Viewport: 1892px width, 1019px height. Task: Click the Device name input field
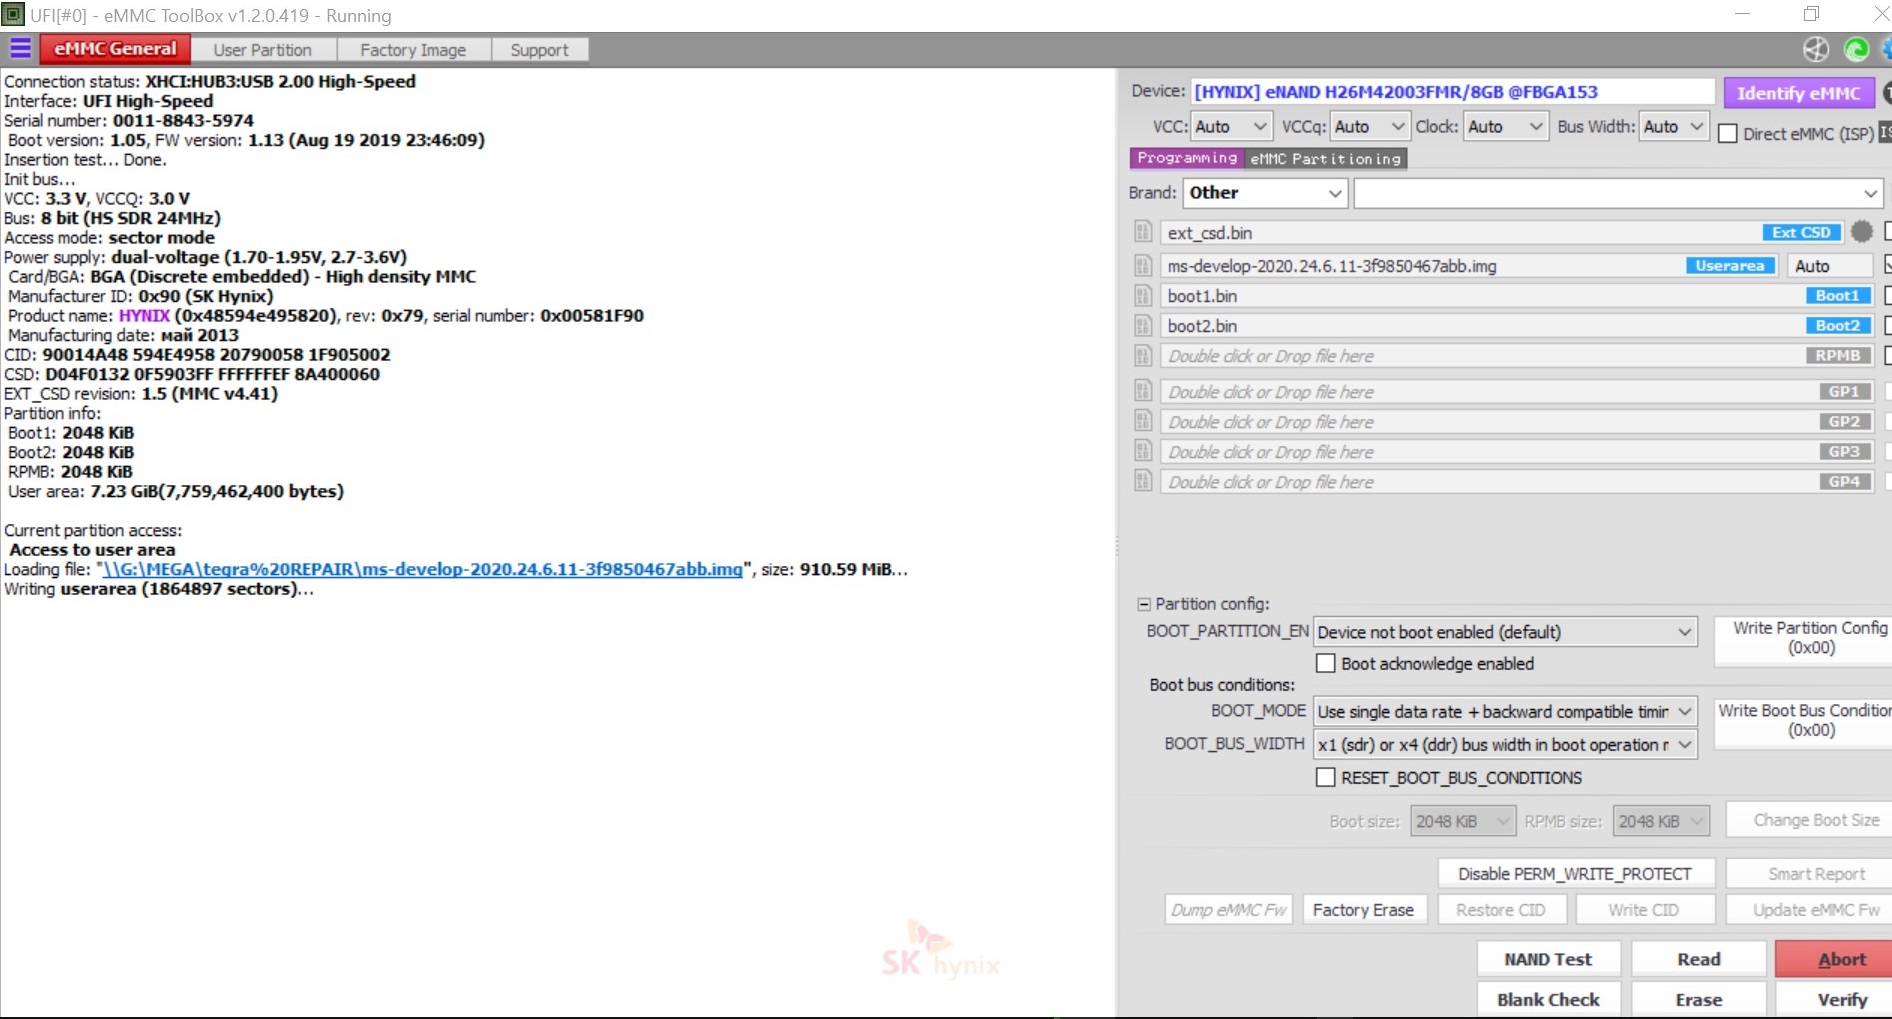(1452, 92)
